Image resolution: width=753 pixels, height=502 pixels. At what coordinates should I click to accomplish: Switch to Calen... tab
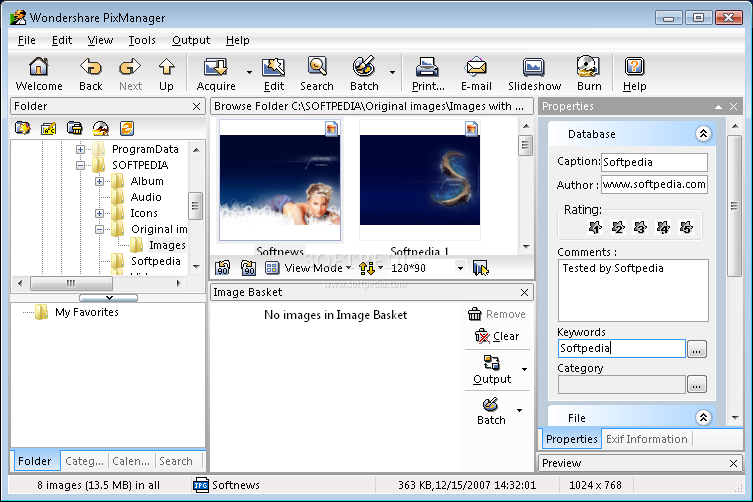click(x=131, y=461)
